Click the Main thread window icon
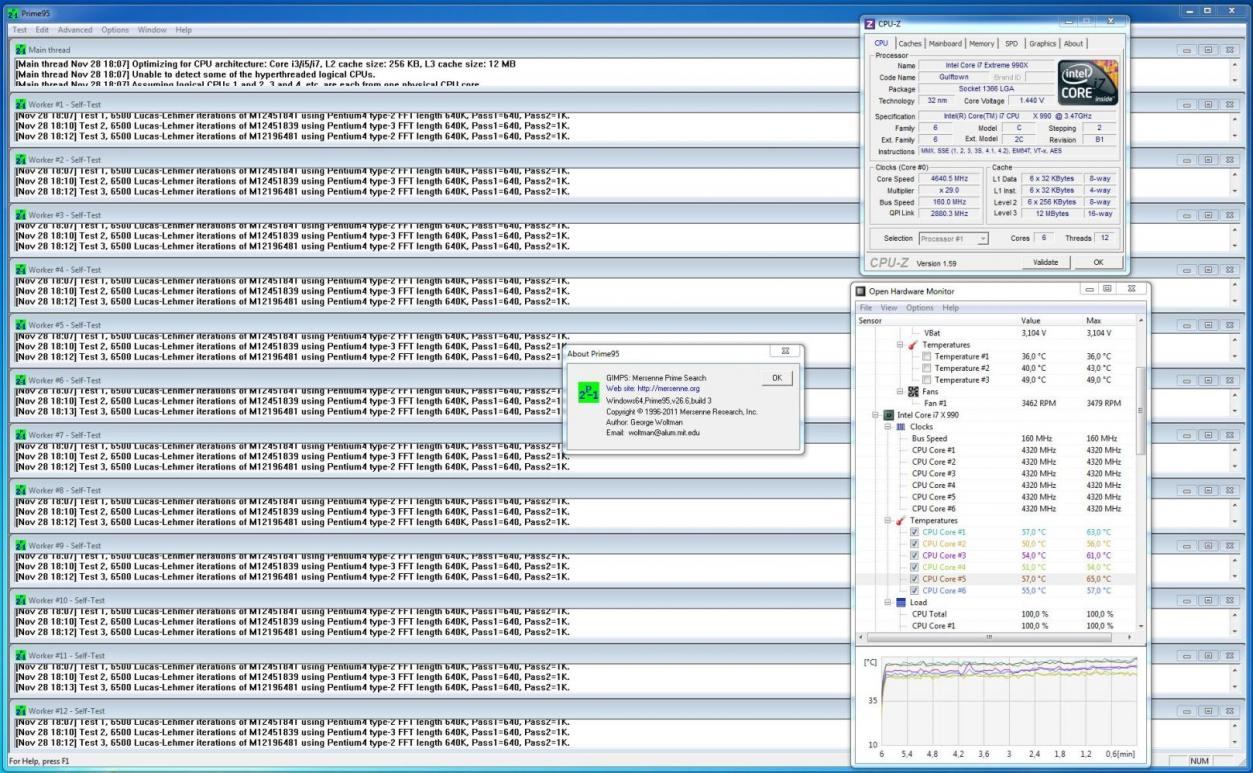 coord(21,49)
